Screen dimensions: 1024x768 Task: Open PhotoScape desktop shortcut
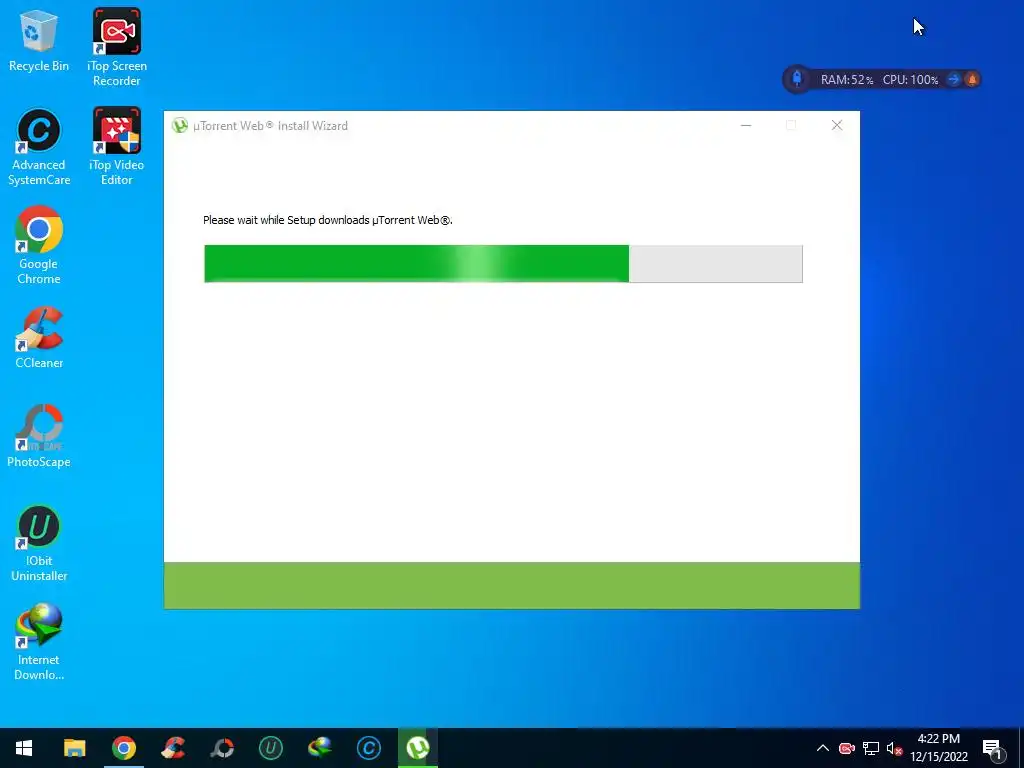pos(39,436)
